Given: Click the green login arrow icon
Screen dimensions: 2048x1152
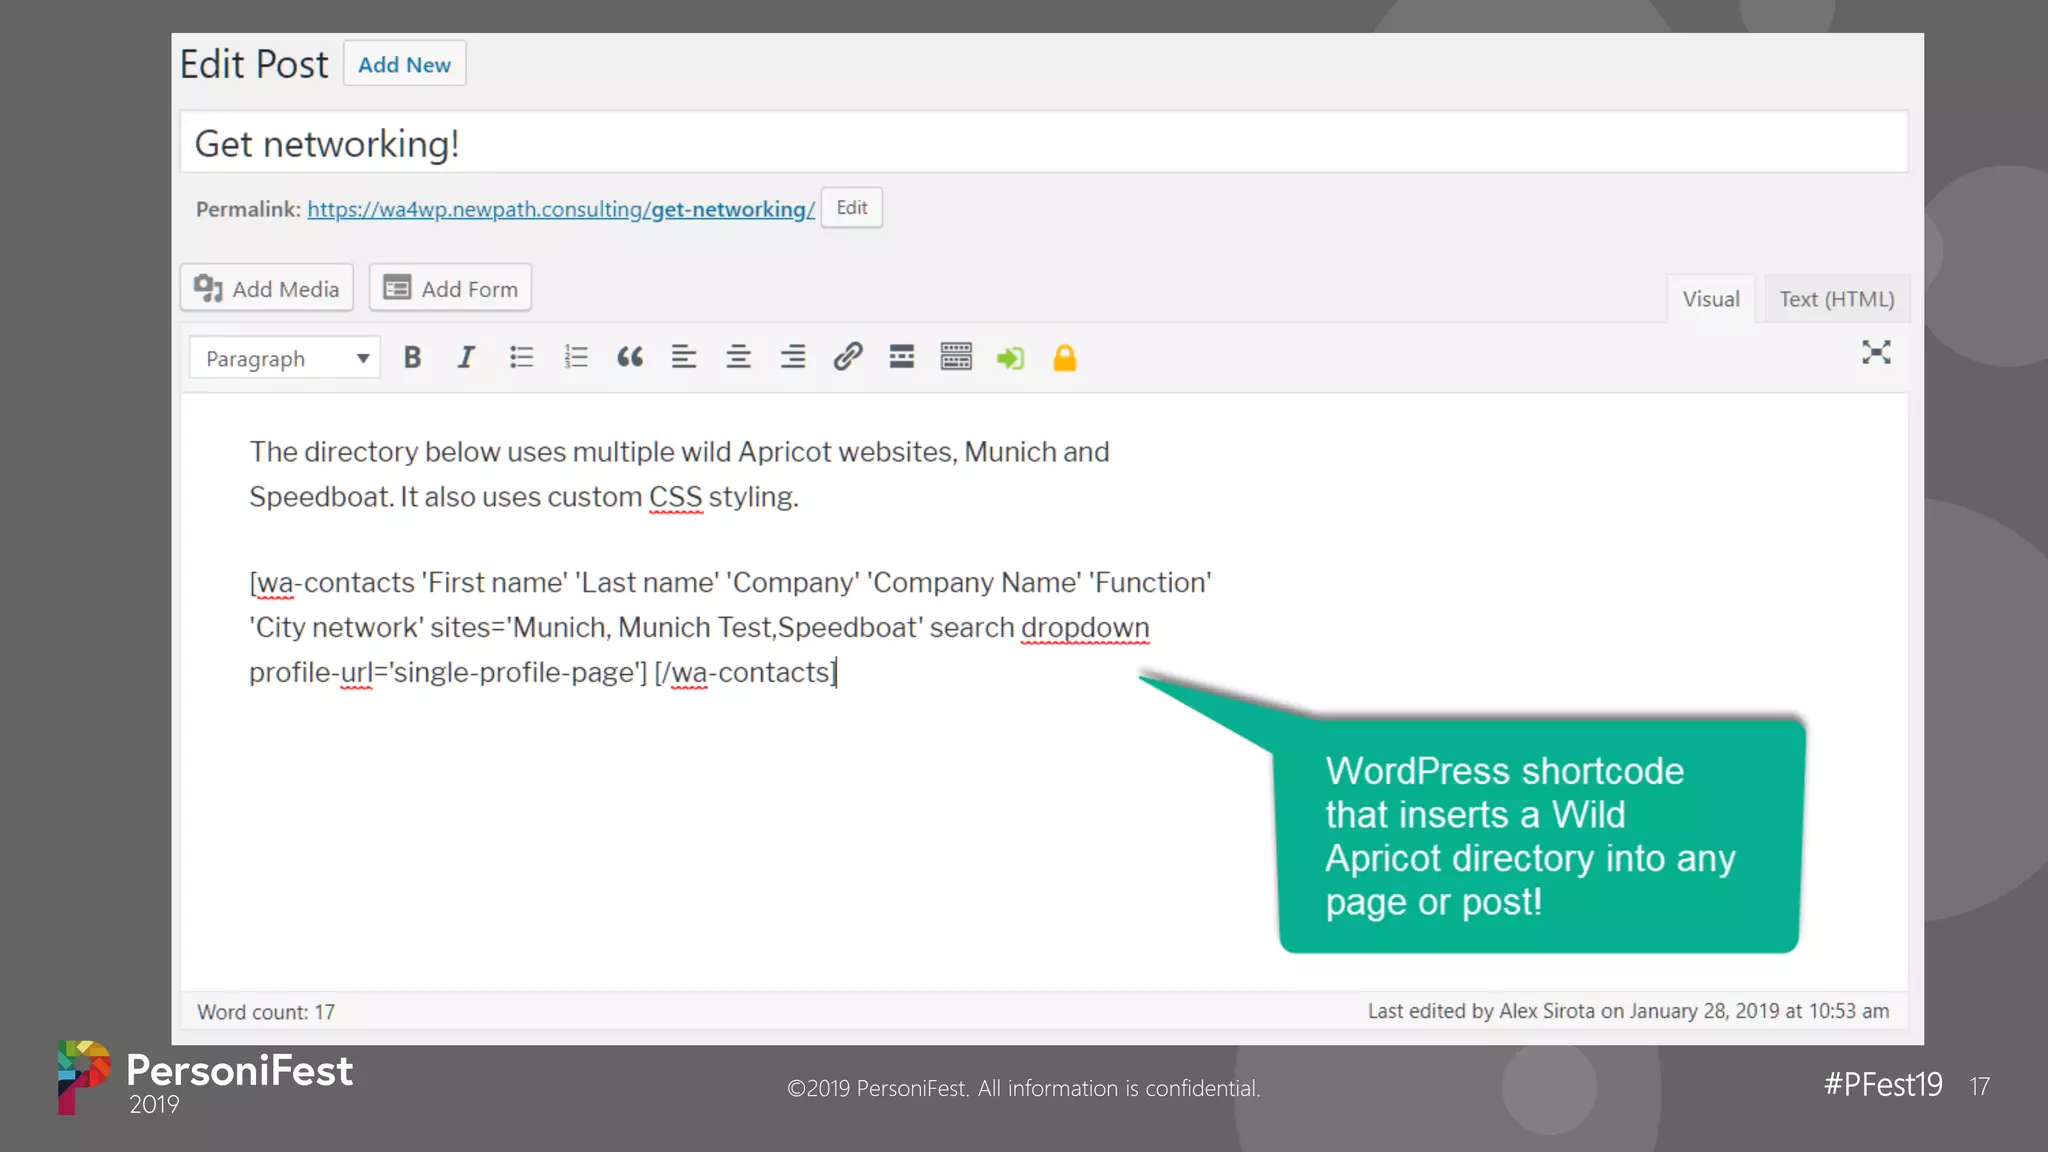Looking at the screenshot, I should click(x=1010, y=357).
